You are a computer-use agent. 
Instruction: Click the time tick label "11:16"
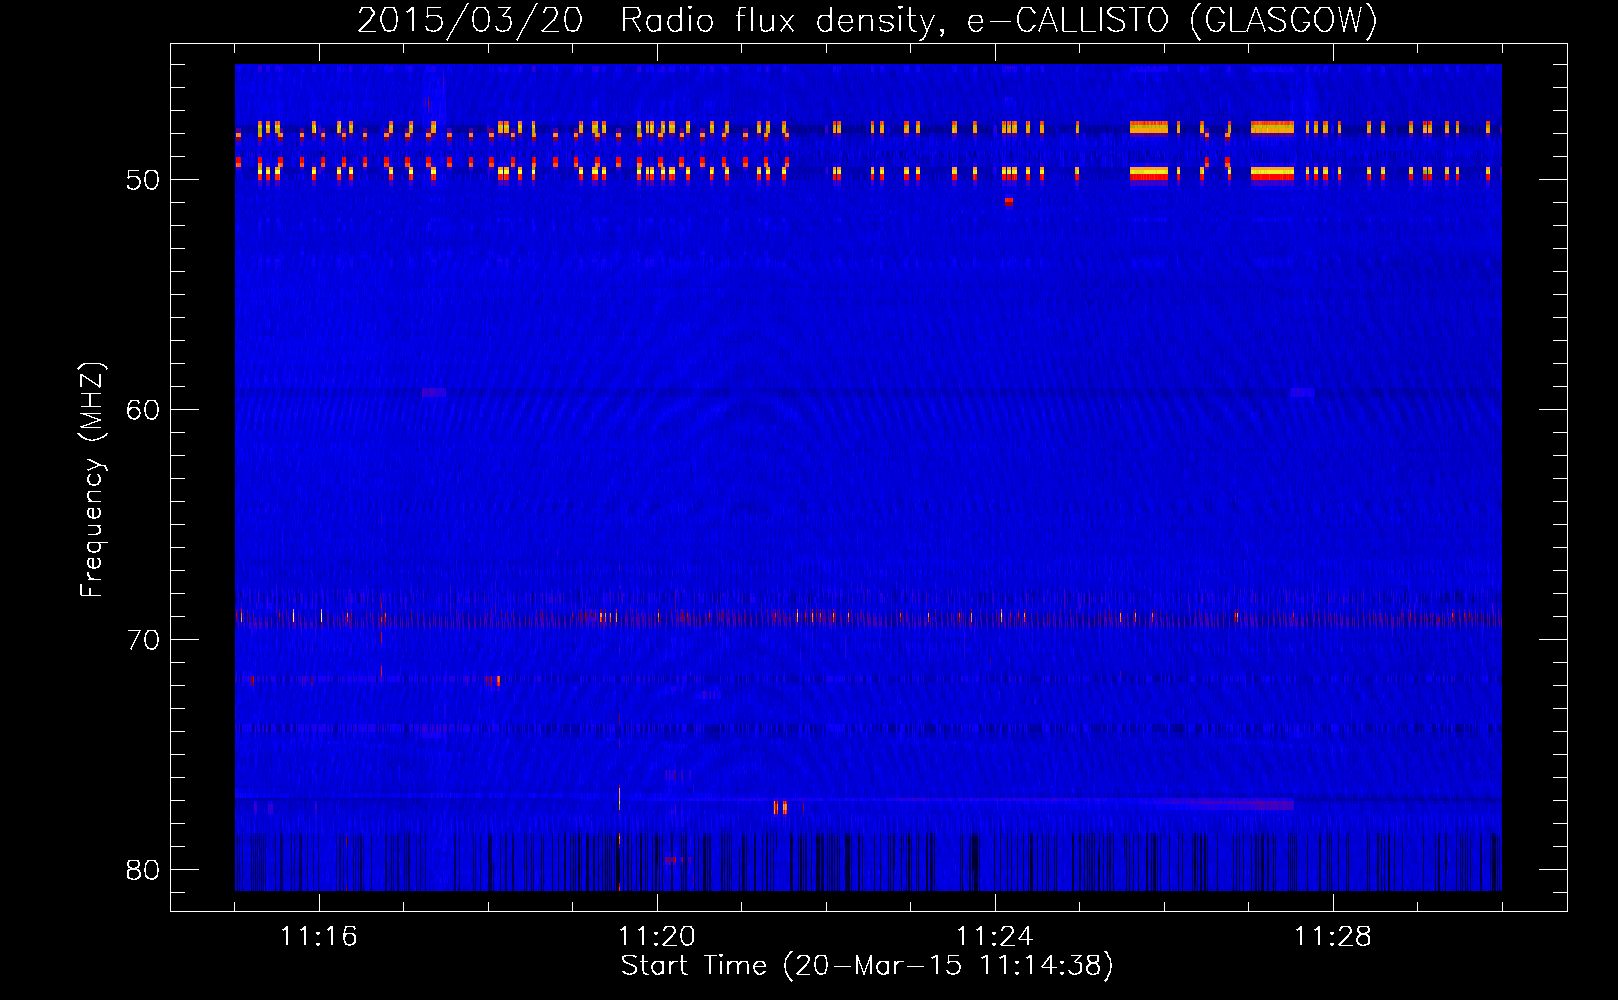(x=319, y=936)
